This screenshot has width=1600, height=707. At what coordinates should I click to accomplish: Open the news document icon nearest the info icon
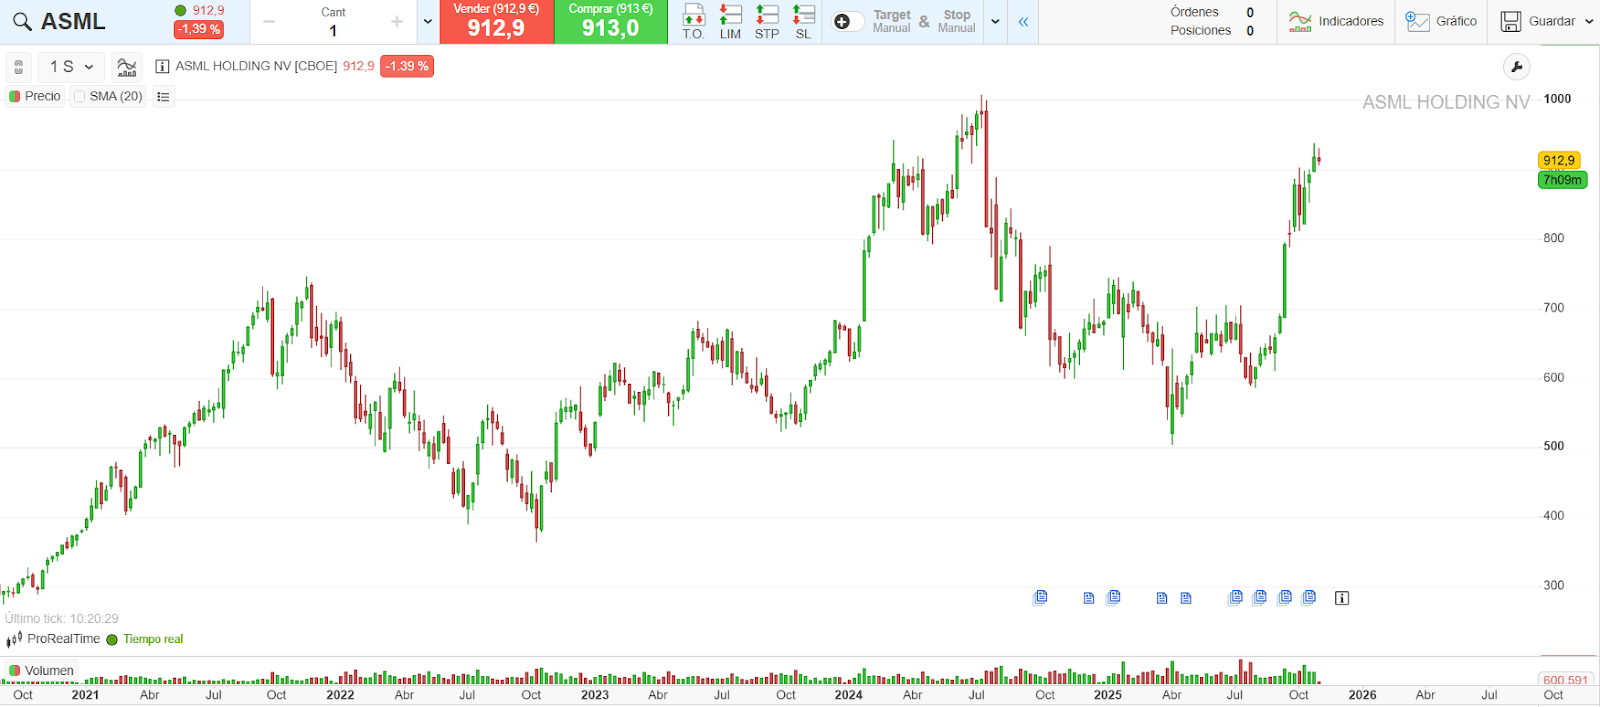(x=1309, y=597)
